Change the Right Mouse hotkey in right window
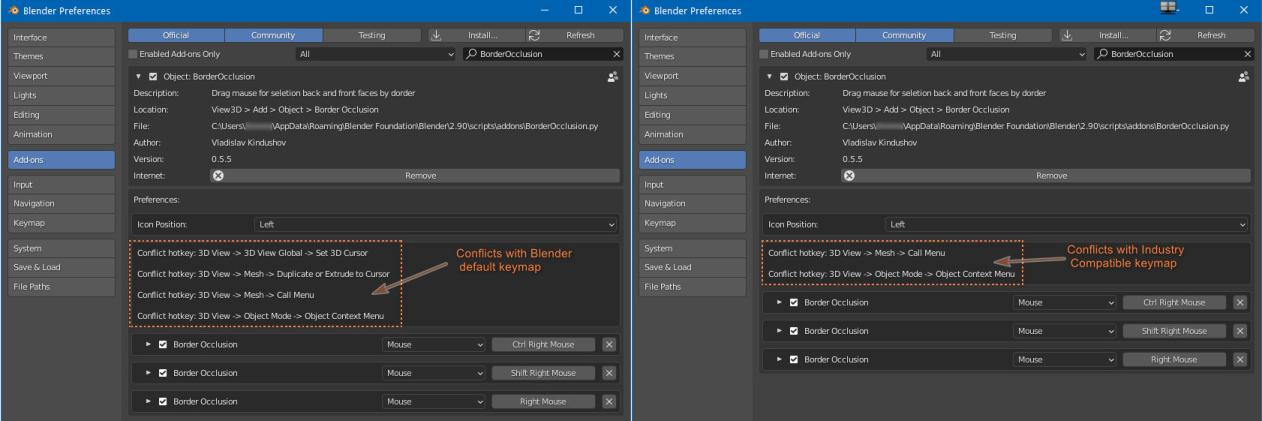 1175,359
